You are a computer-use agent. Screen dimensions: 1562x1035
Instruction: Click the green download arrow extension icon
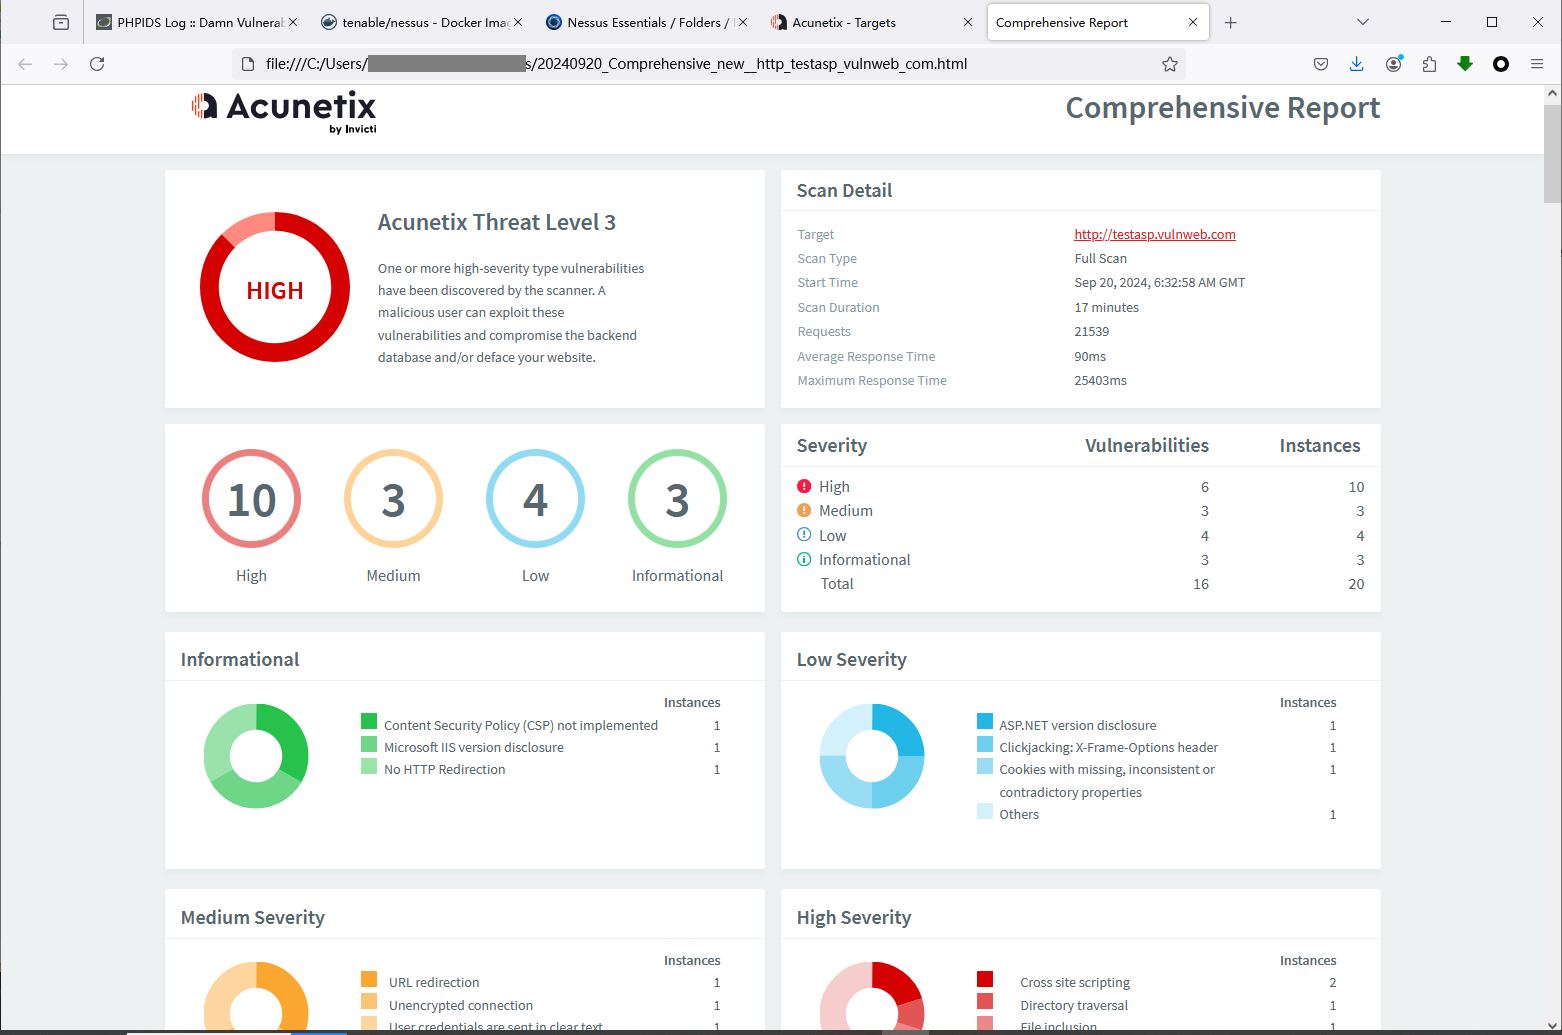1465,64
